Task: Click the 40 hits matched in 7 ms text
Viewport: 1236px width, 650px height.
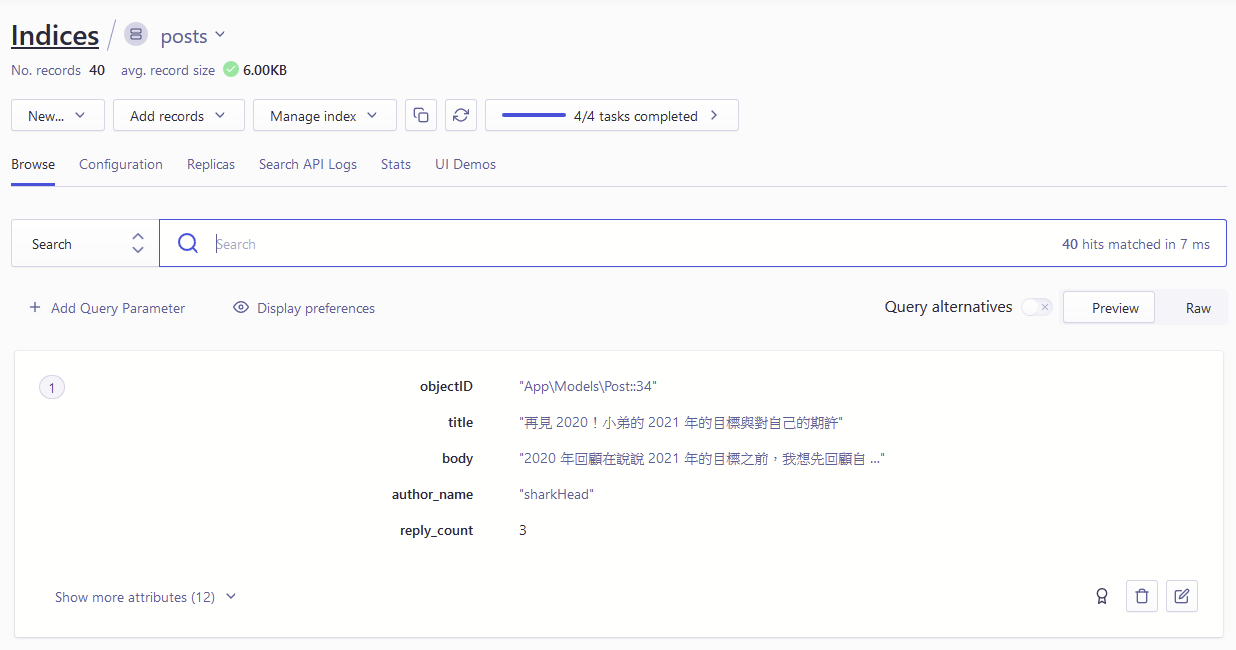Action: [x=1136, y=244]
